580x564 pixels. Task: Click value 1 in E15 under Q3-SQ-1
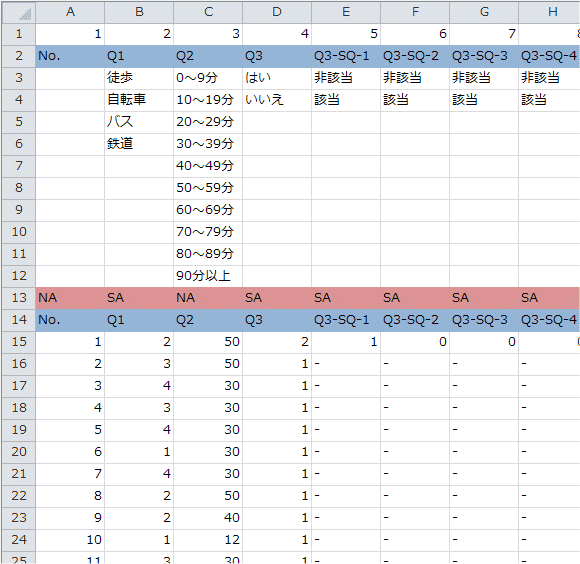pyautogui.click(x=346, y=342)
